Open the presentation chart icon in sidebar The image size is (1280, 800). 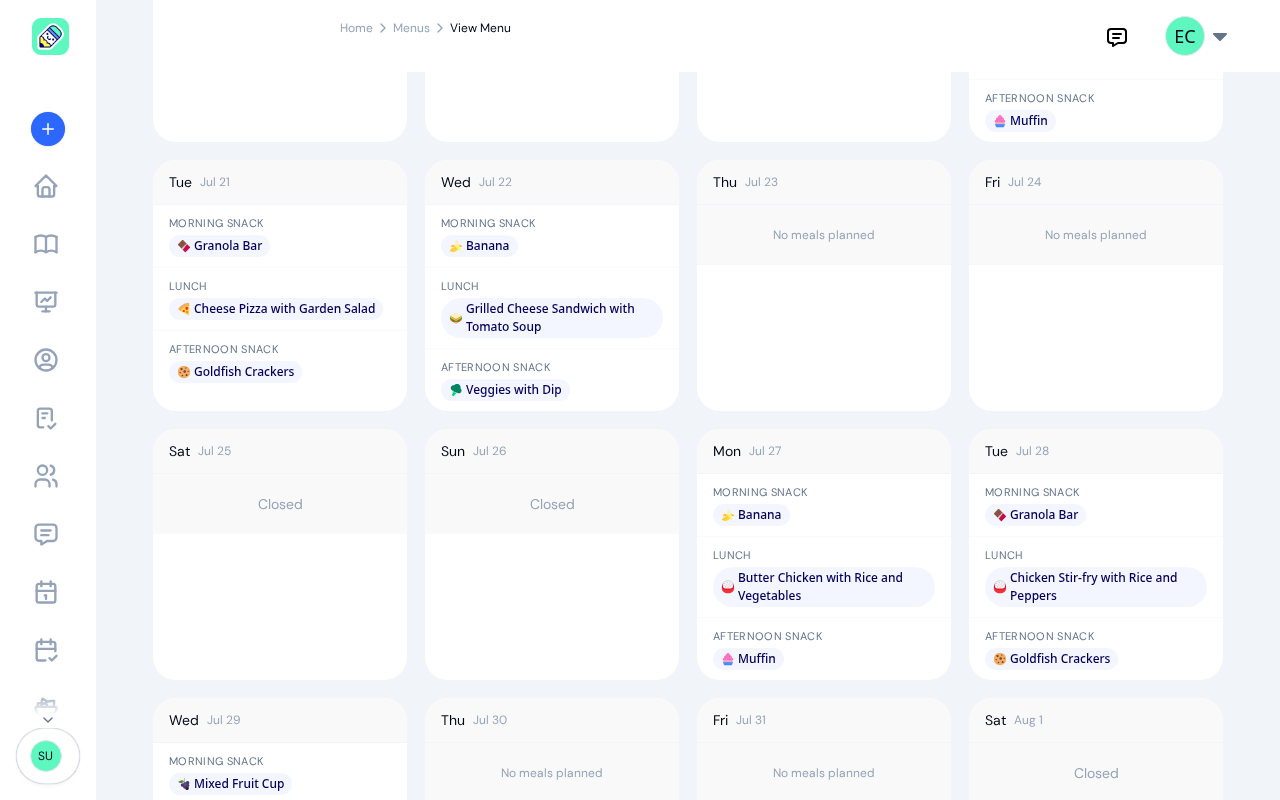[46, 302]
